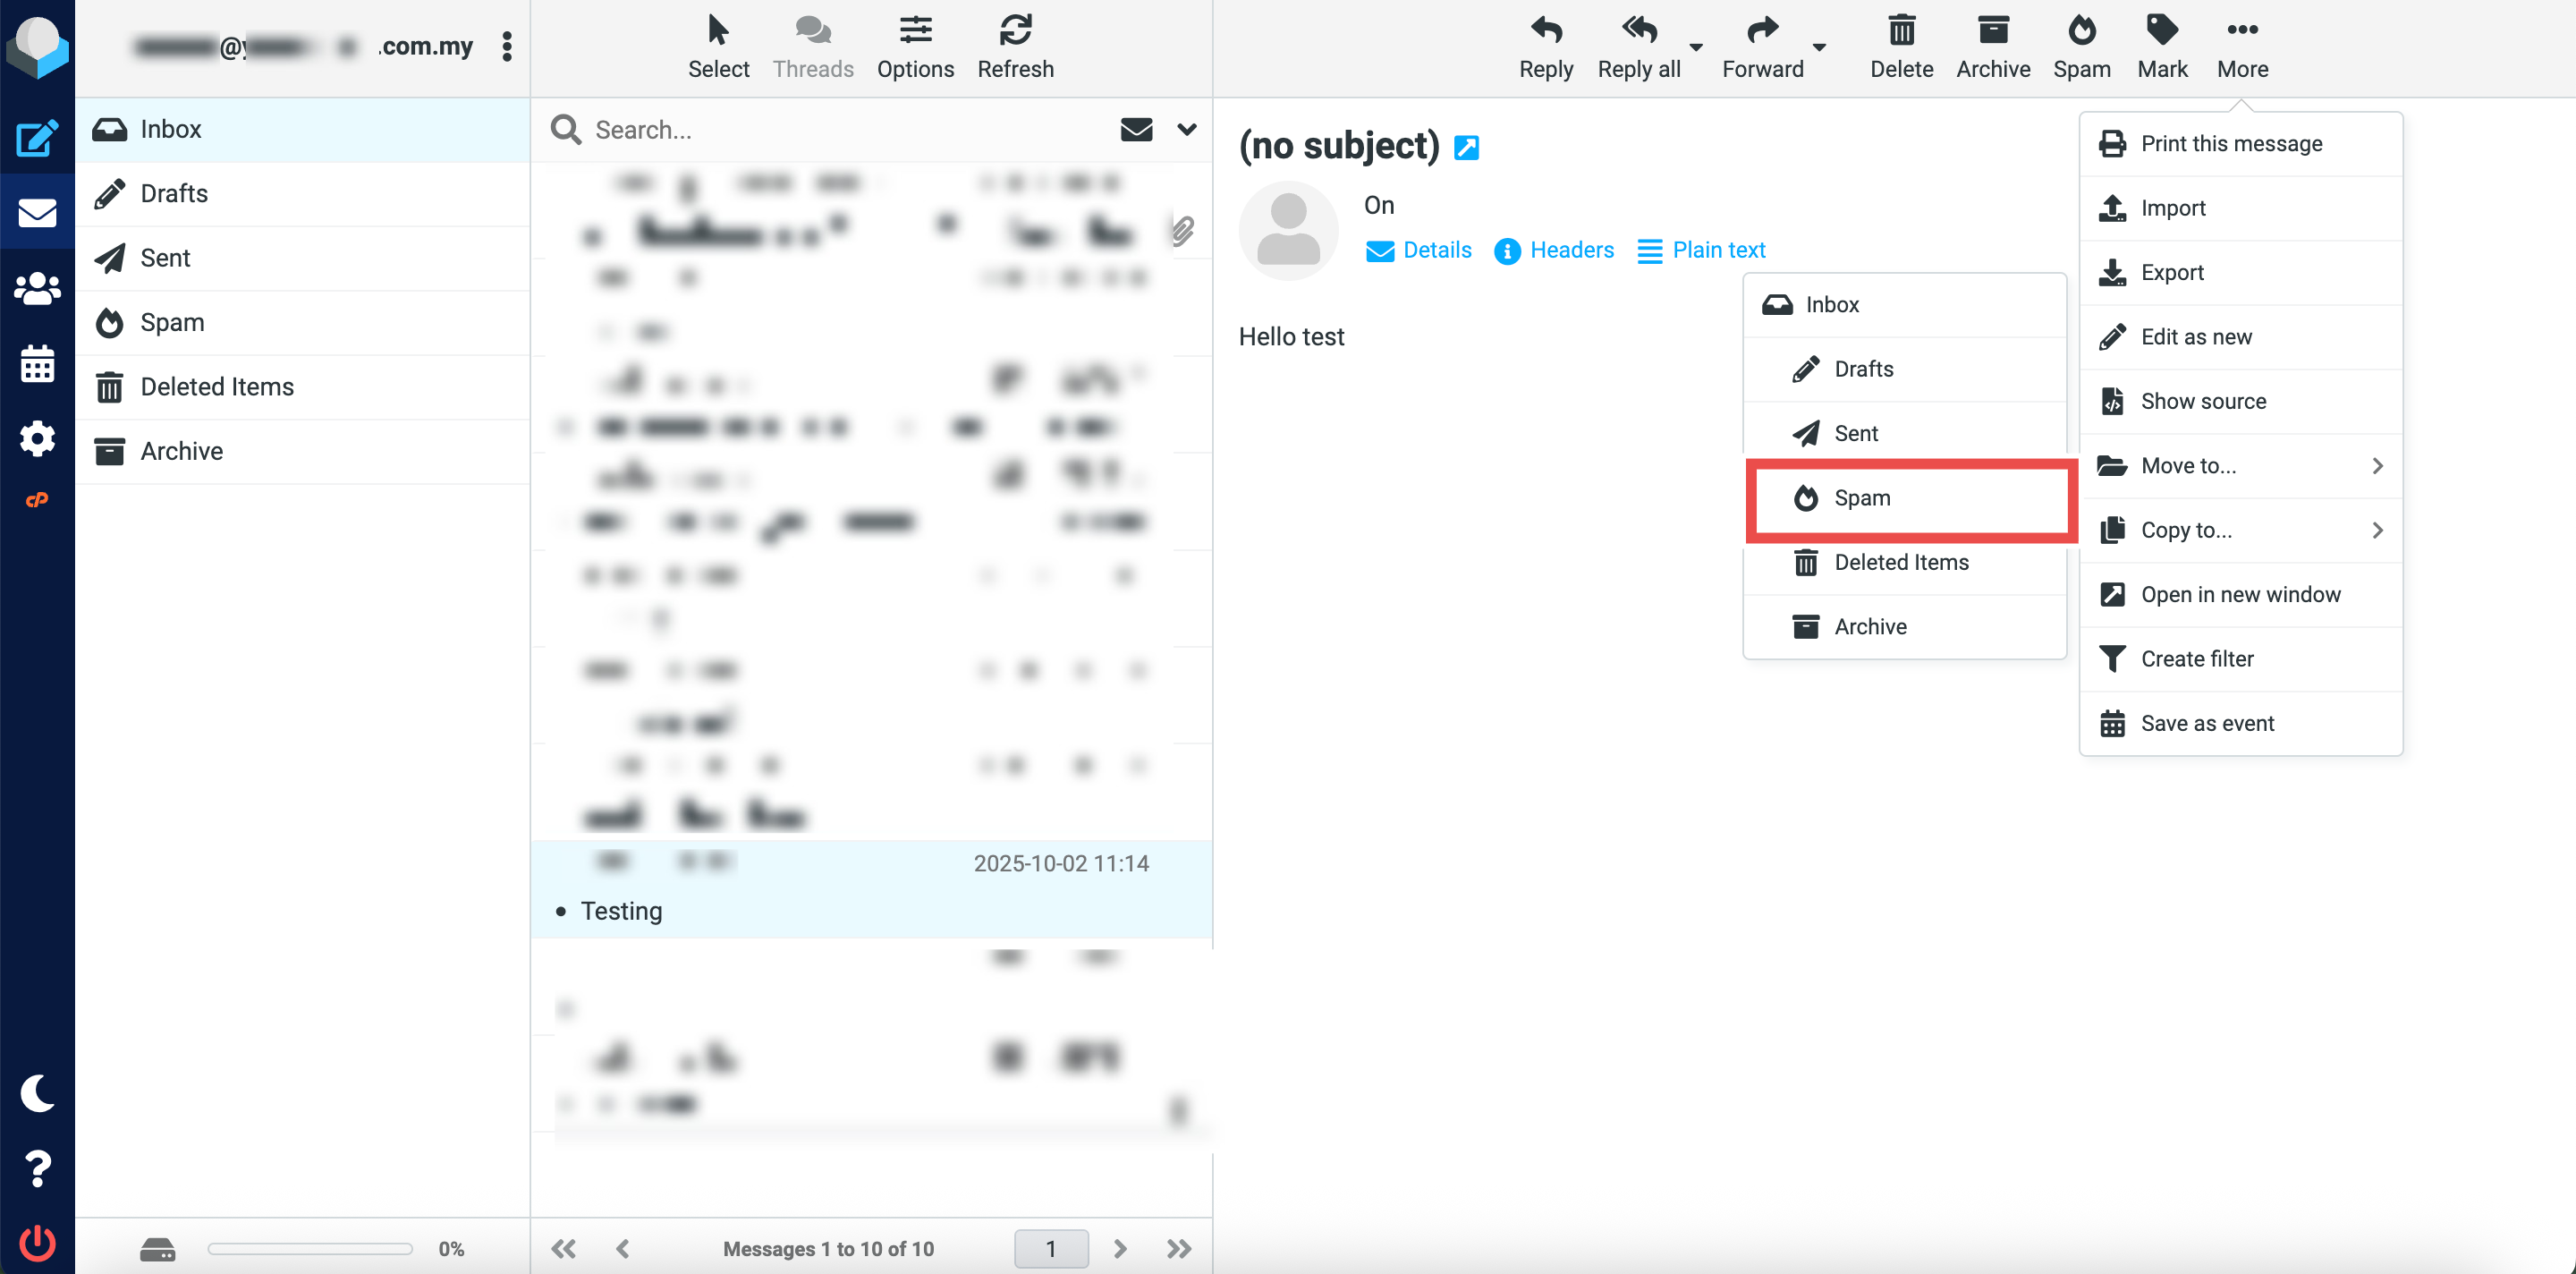
Task: Expand the Reply all options arrow
Action: click(1696, 47)
